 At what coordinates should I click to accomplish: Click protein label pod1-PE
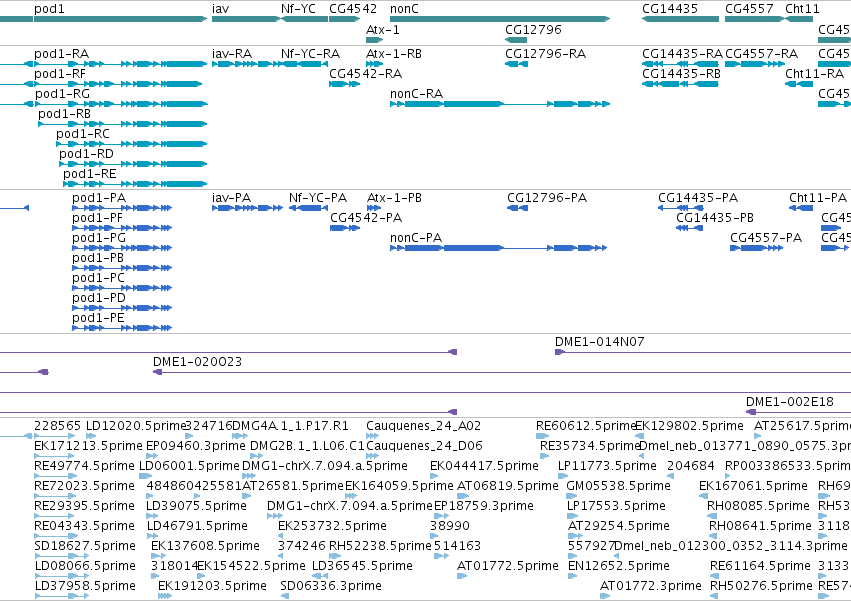(98, 319)
